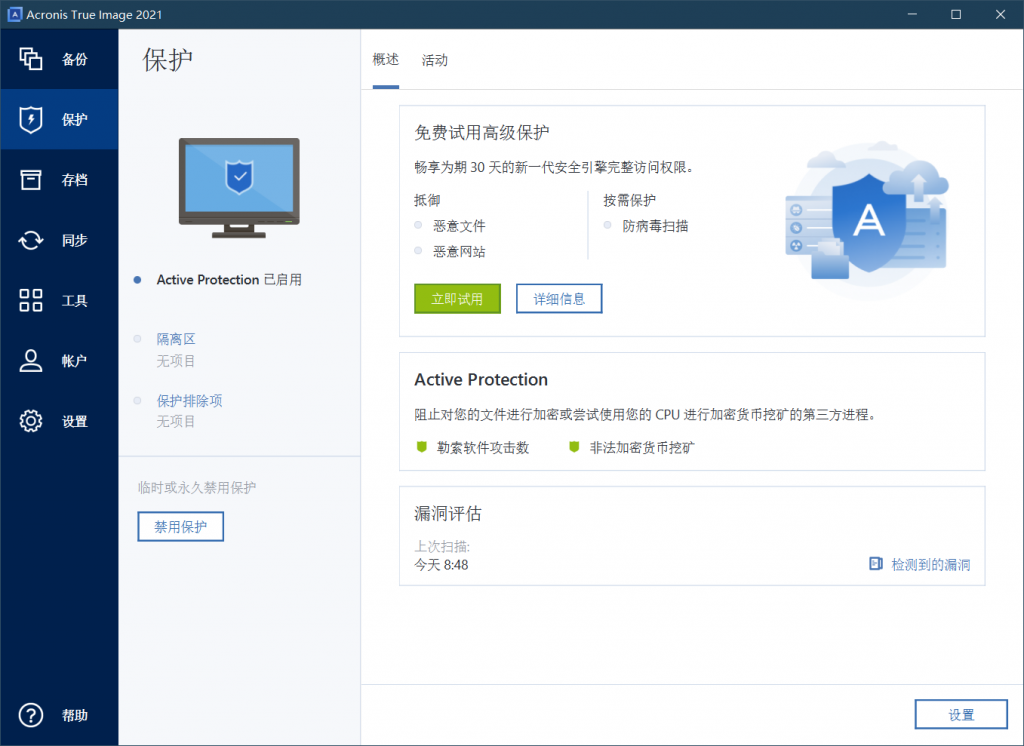
Task: Click the 存档 sidebar label
Action: (74, 180)
